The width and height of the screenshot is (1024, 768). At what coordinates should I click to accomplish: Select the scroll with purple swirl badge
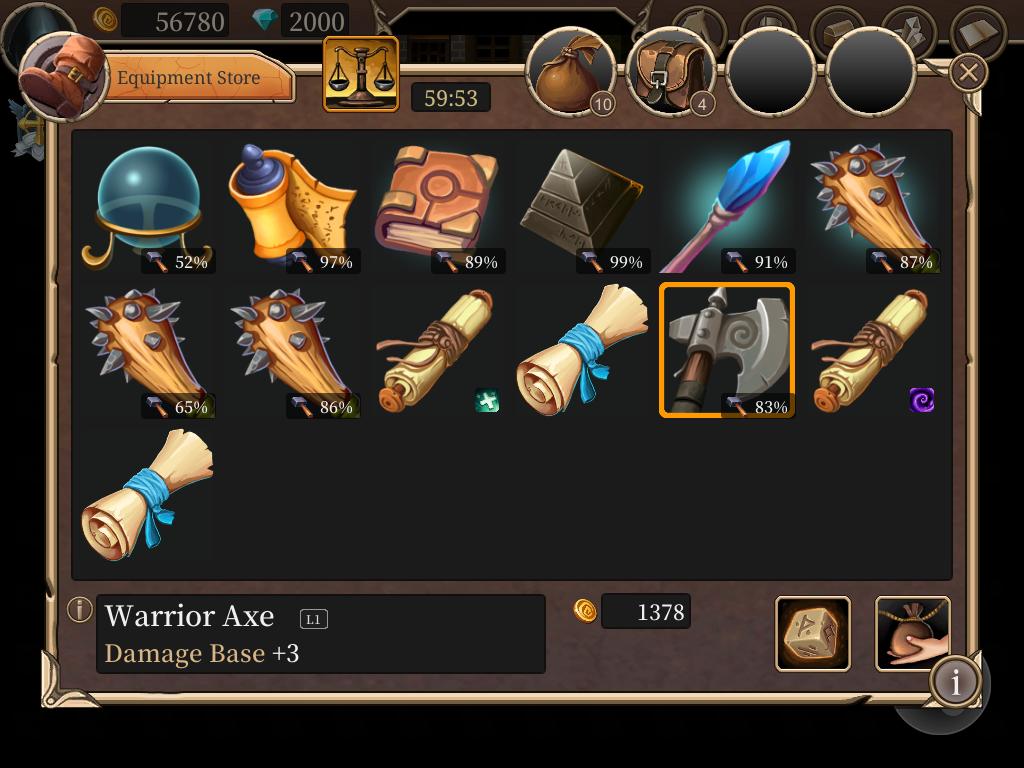tap(872, 350)
